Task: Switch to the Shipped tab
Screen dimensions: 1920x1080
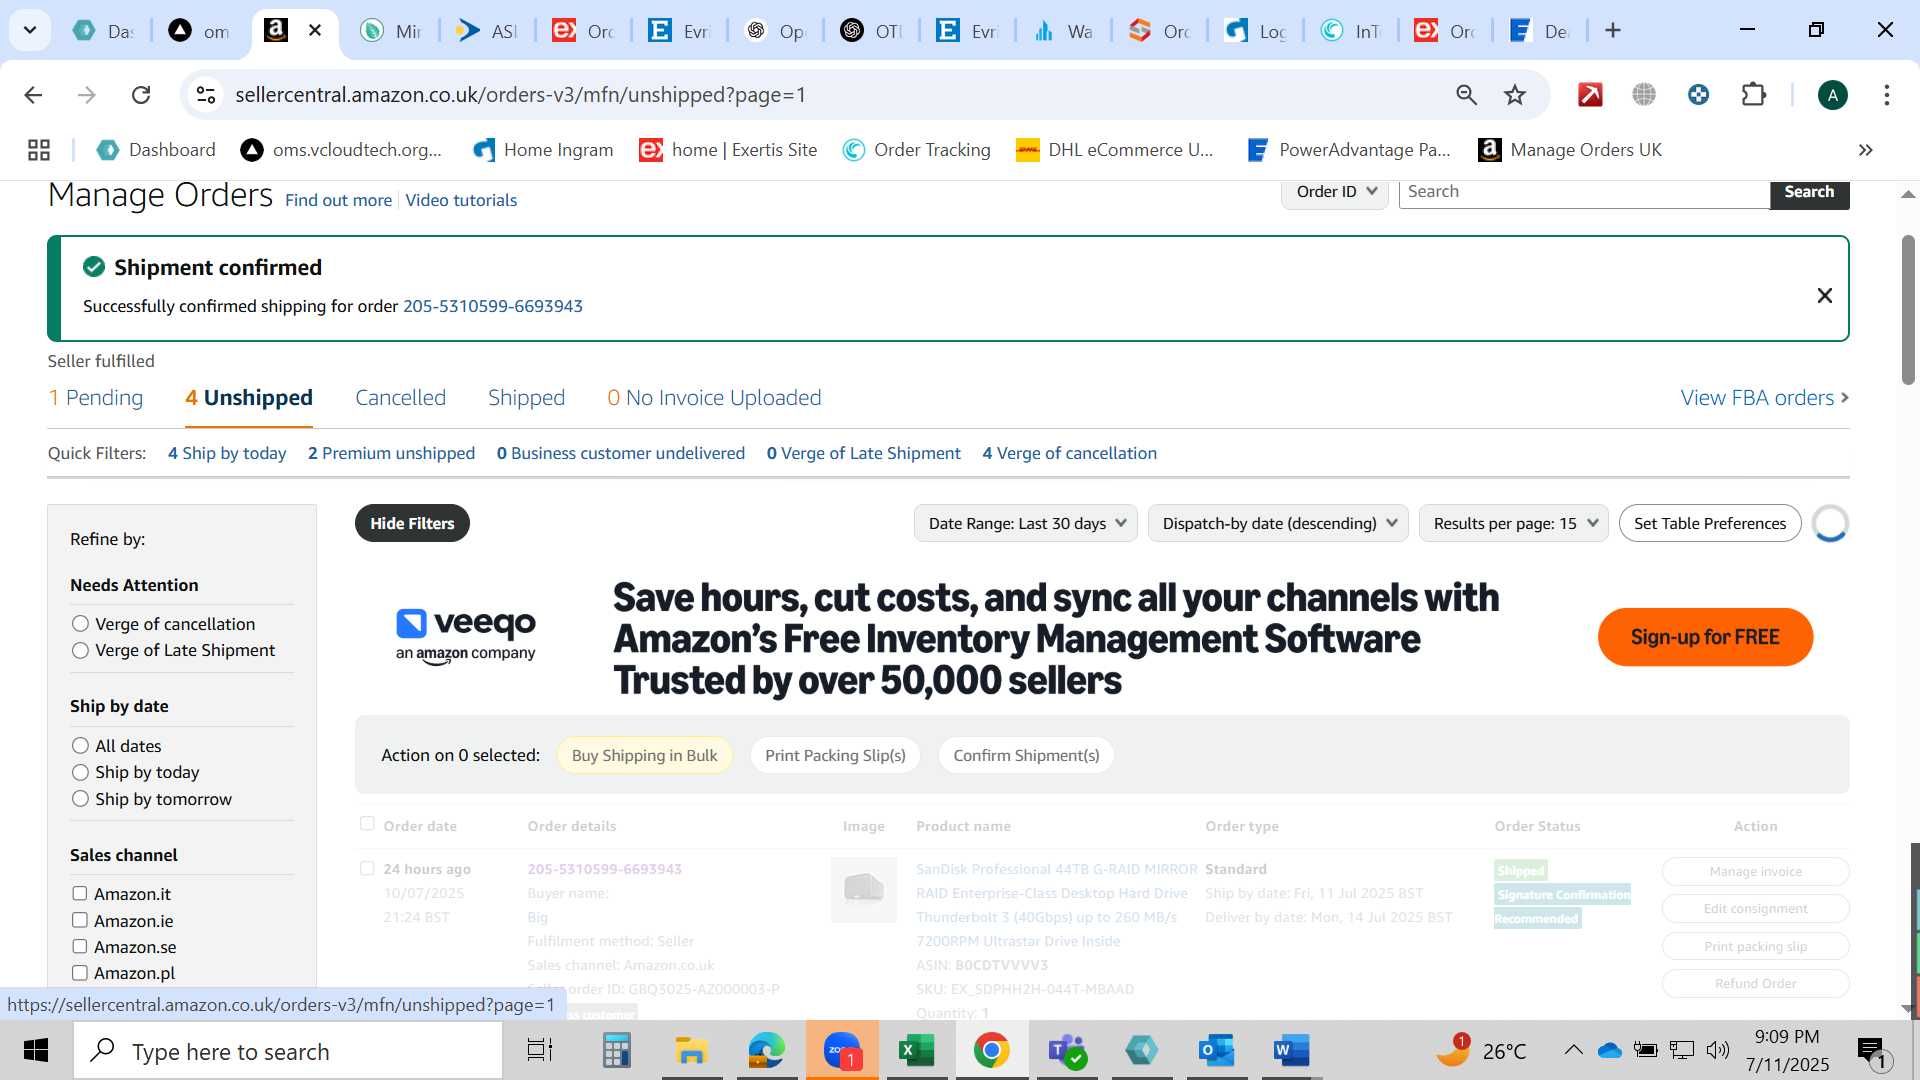Action: [527, 398]
